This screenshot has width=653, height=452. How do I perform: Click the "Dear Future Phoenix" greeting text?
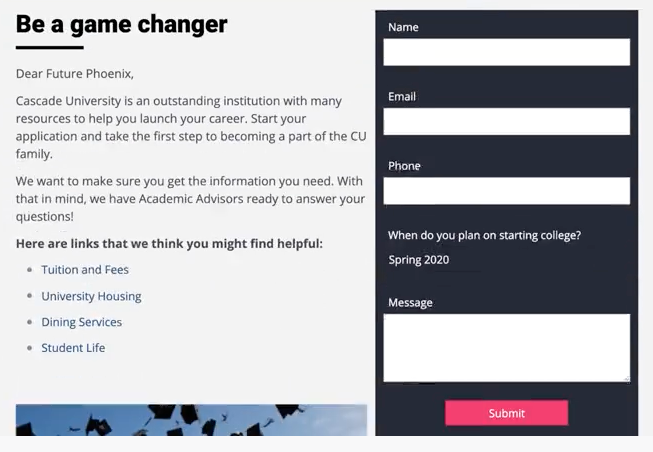(75, 74)
